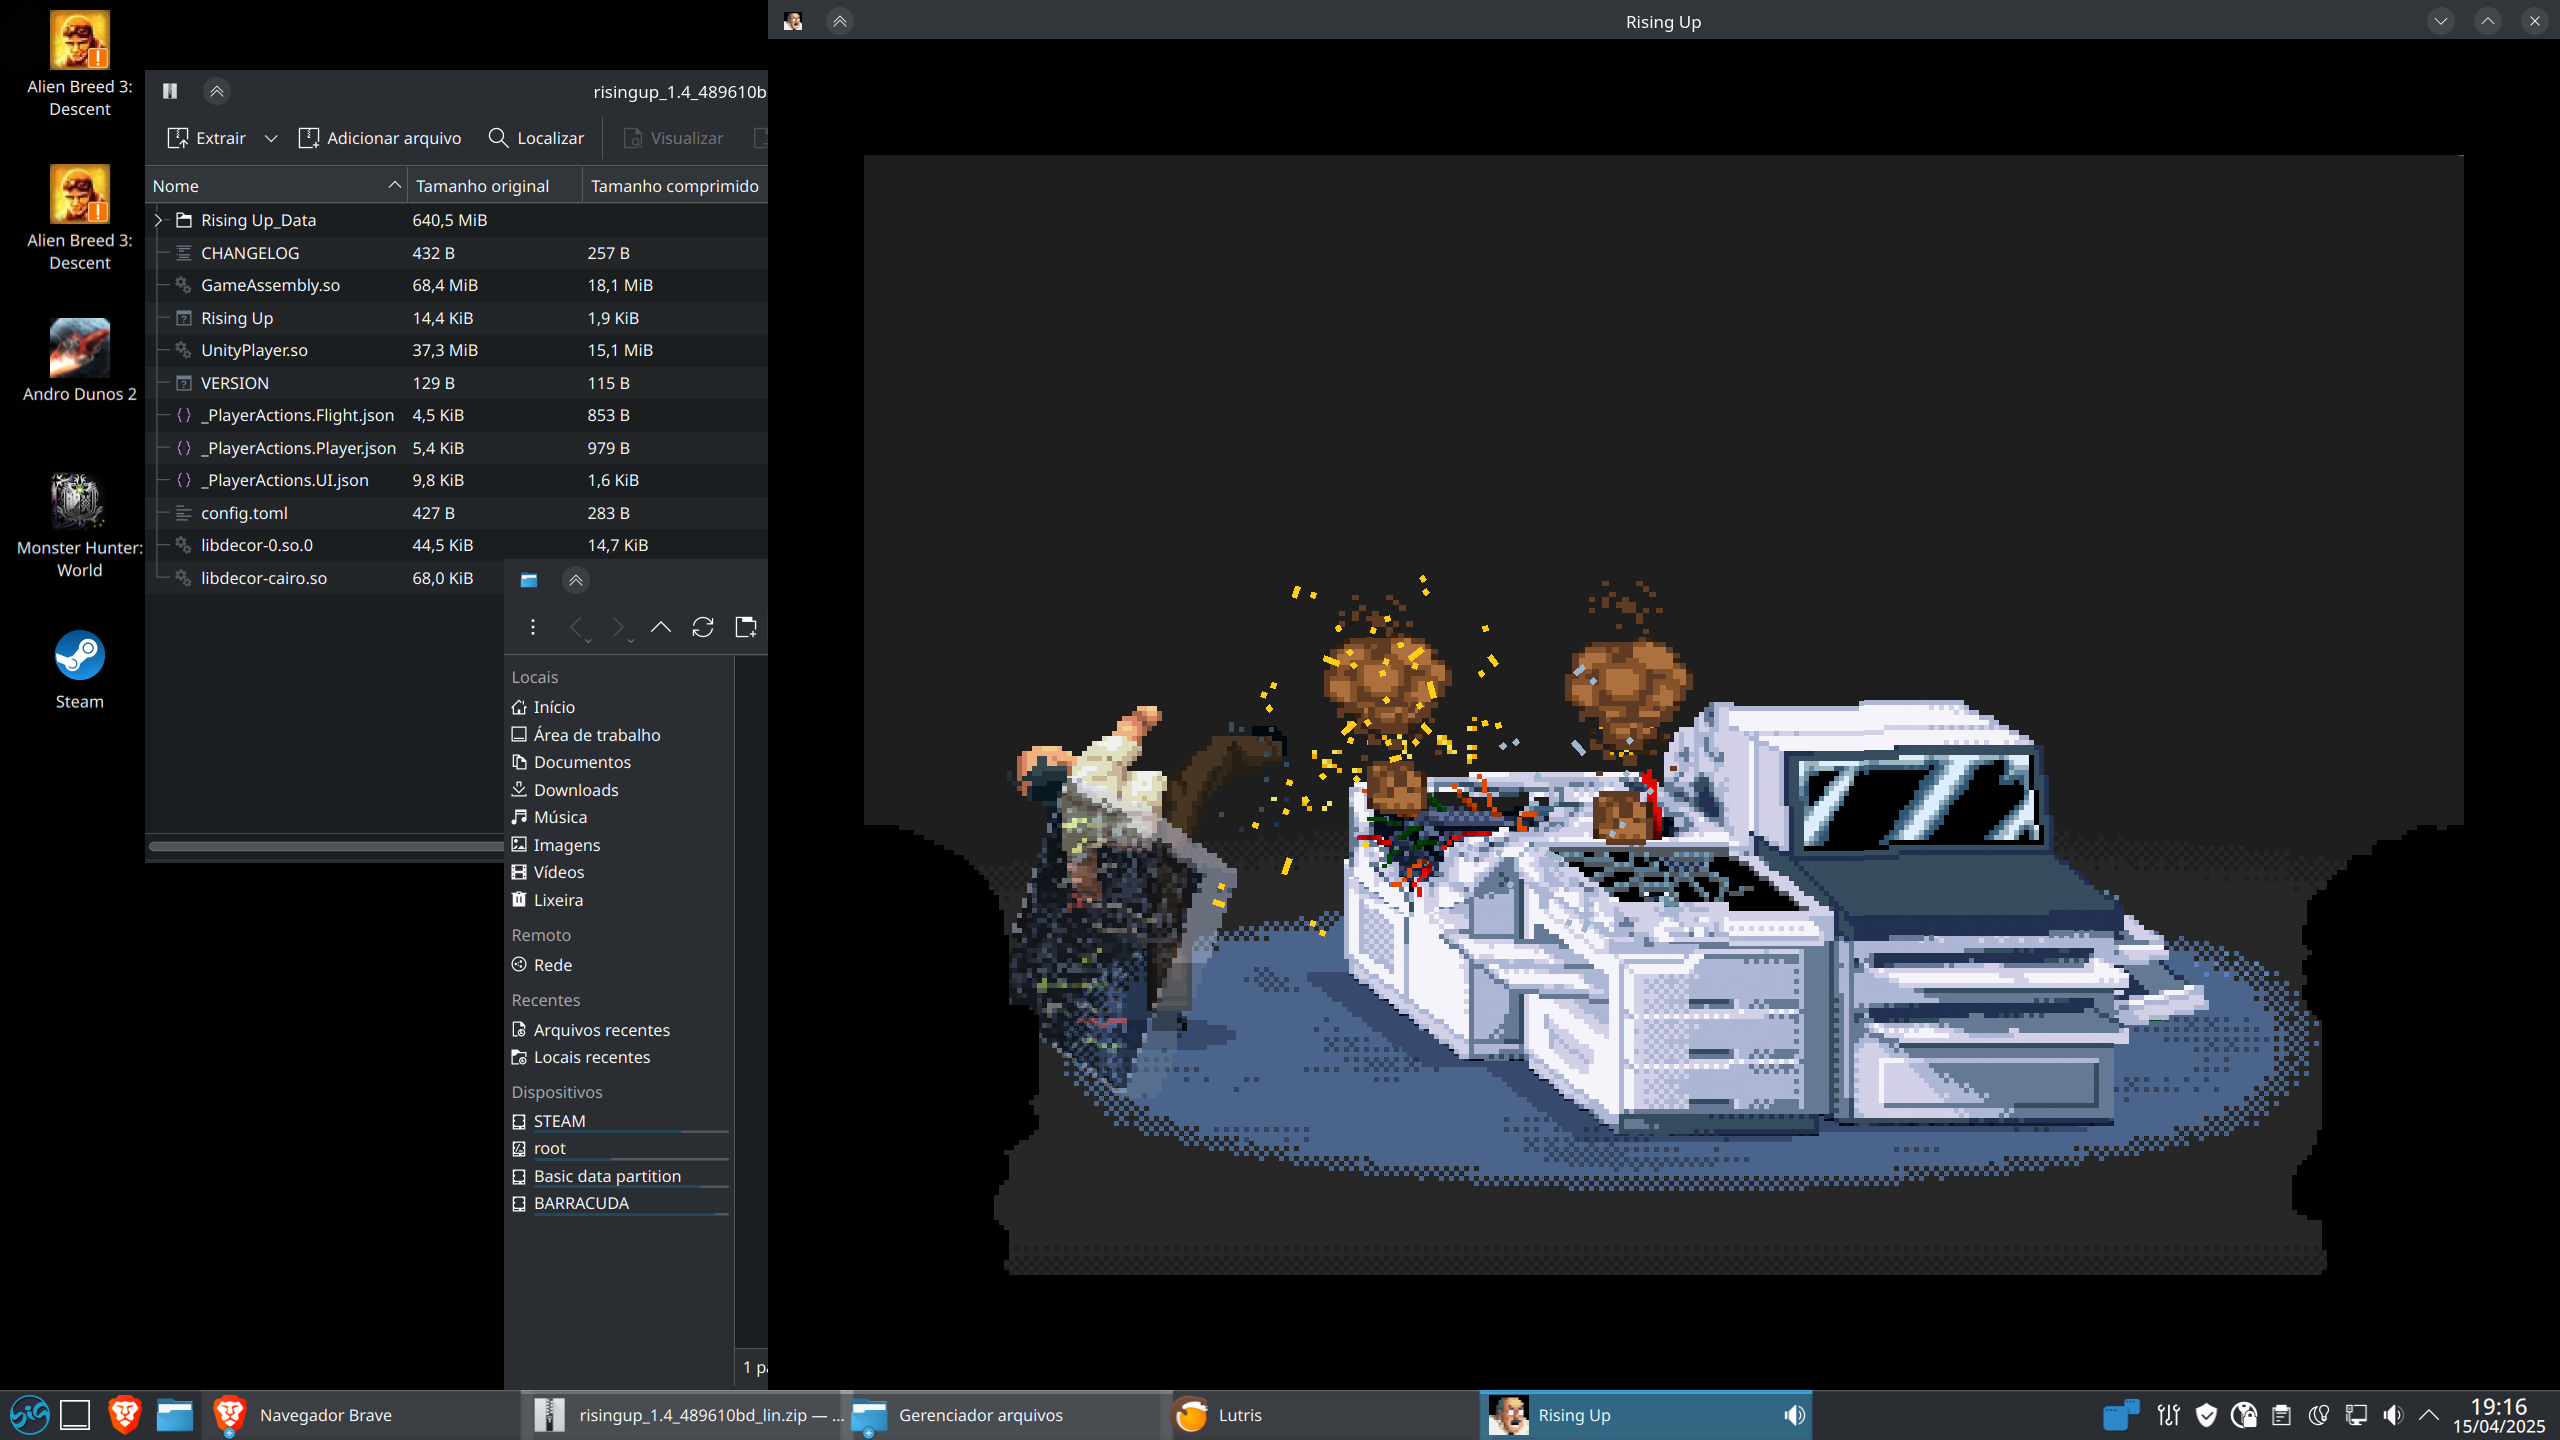
Task: Open Andro Dunos 2 desktop icon
Action: pos(80,361)
